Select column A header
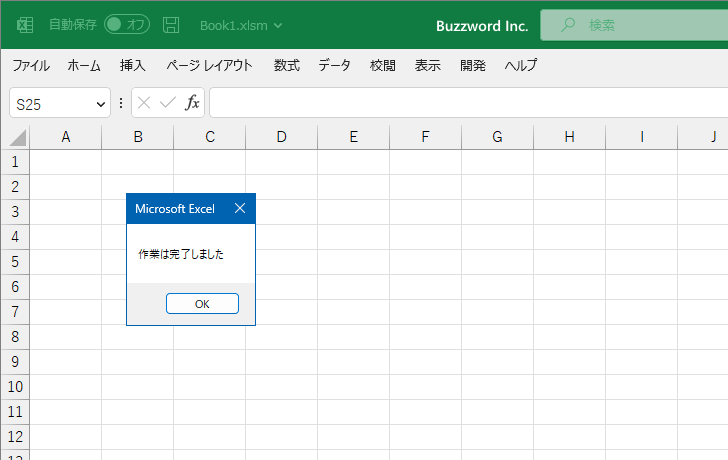 click(65, 137)
